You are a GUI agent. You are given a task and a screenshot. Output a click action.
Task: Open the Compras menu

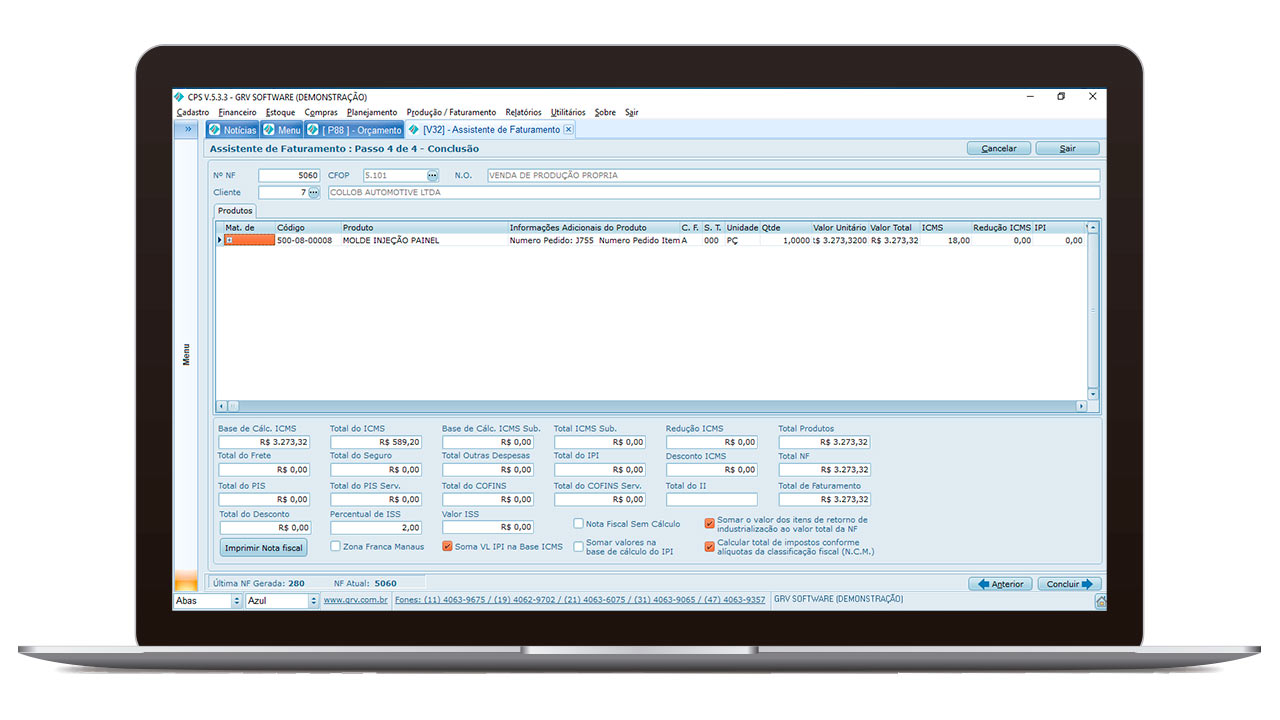coord(321,113)
